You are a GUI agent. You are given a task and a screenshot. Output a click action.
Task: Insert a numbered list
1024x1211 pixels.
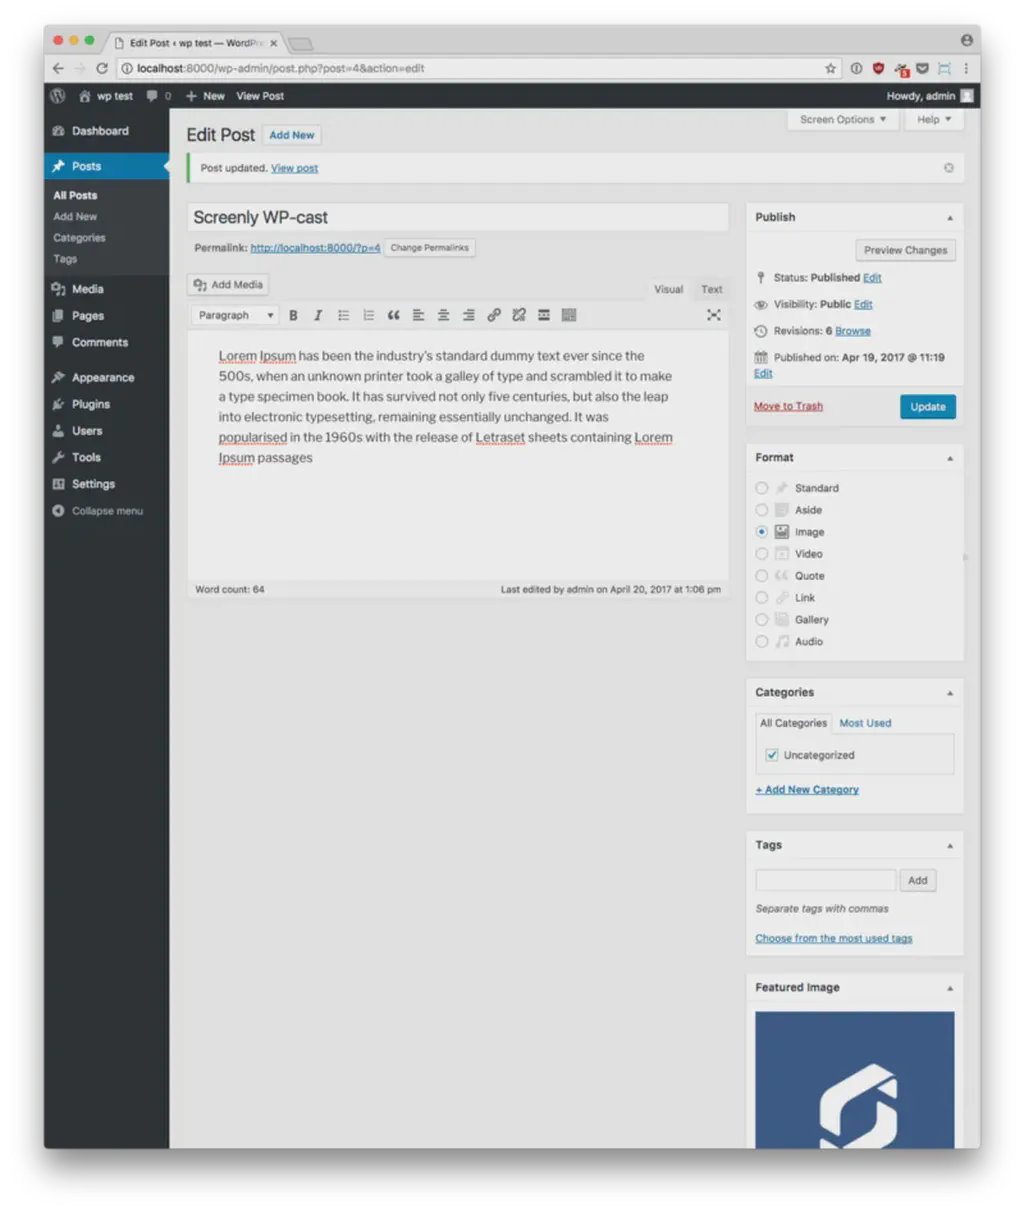(368, 315)
